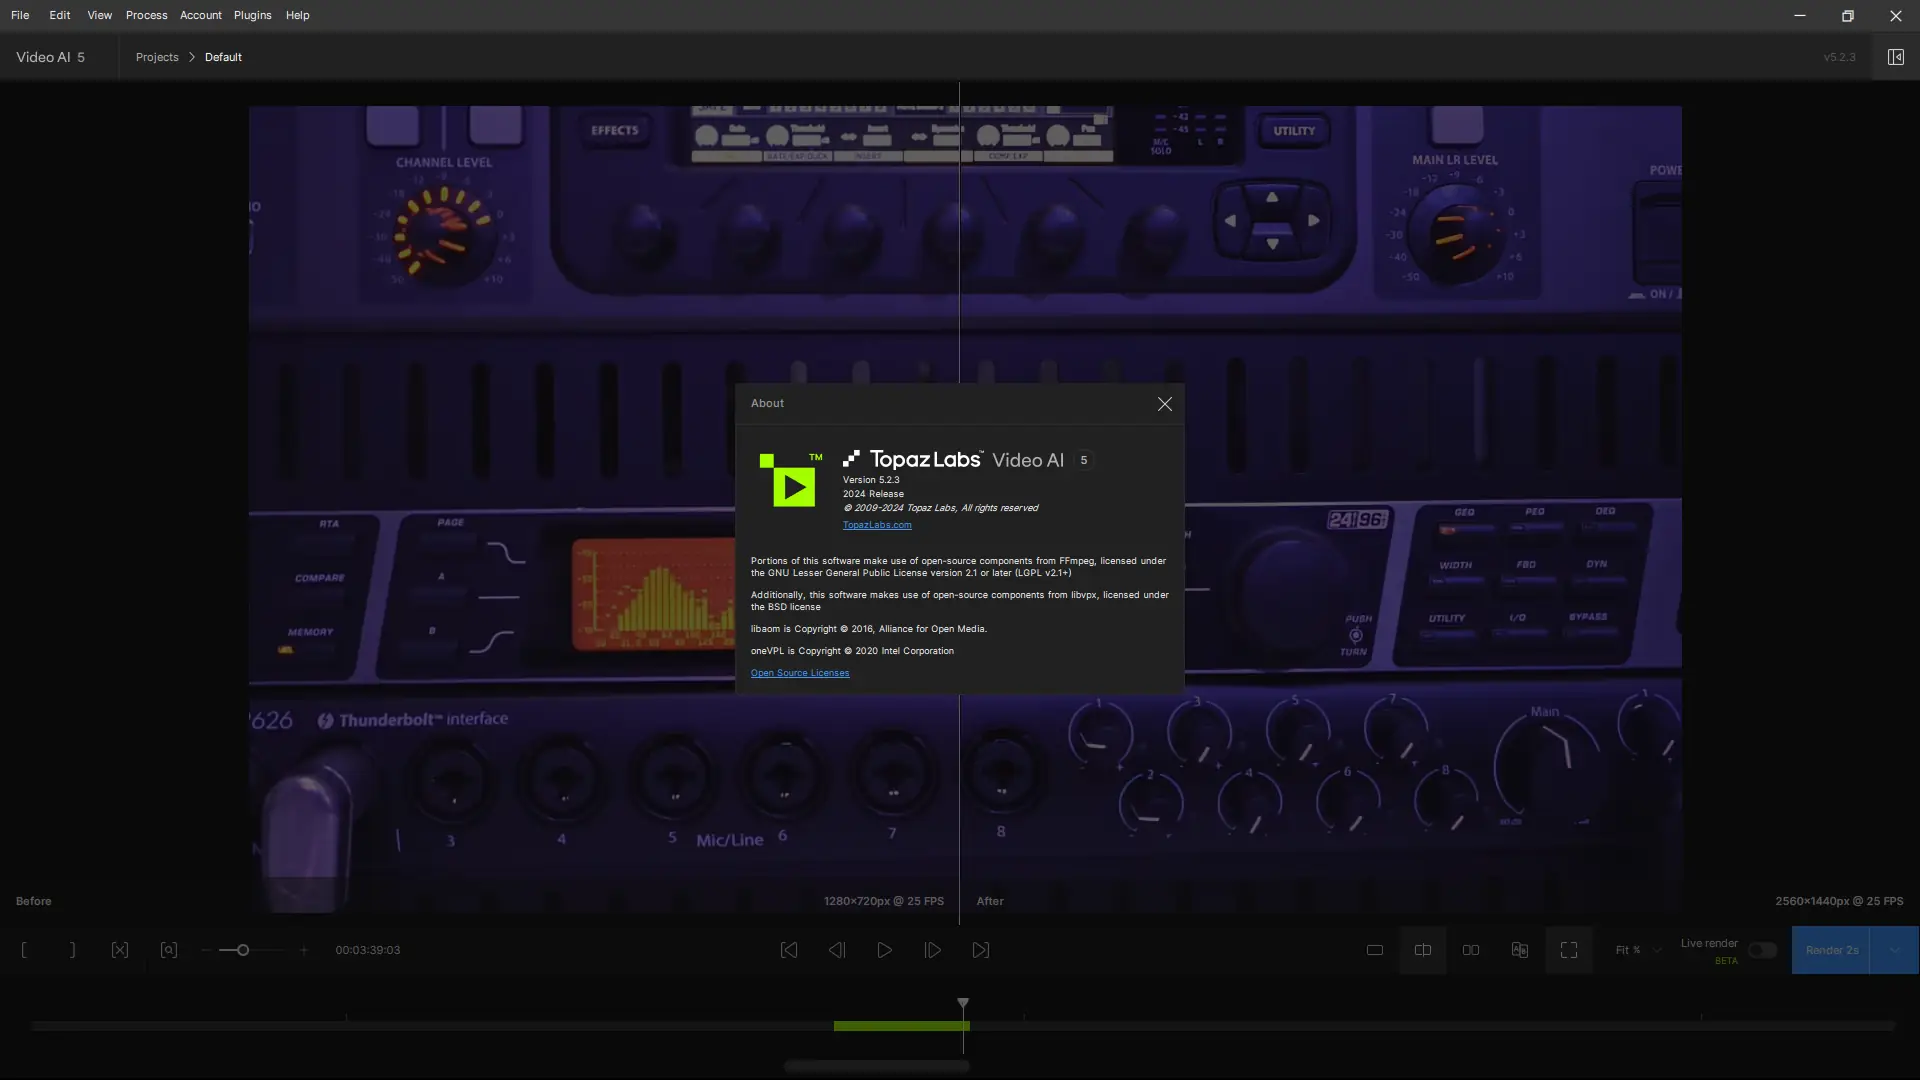Click the Open Source Licenses link
1920x1080 pixels.
click(799, 673)
